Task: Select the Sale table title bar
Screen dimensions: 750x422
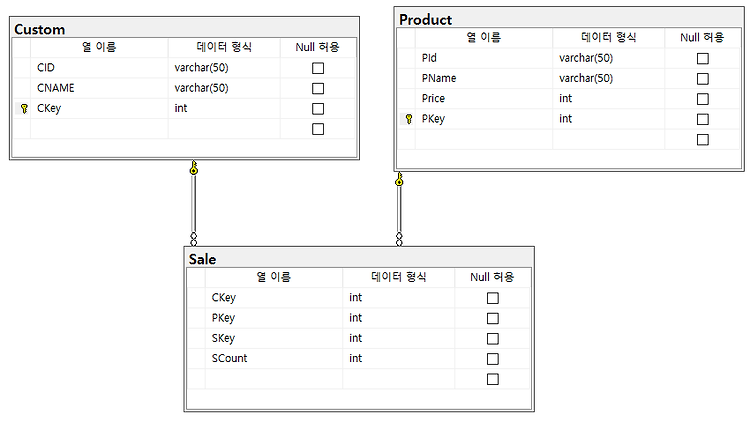Action: click(359, 259)
